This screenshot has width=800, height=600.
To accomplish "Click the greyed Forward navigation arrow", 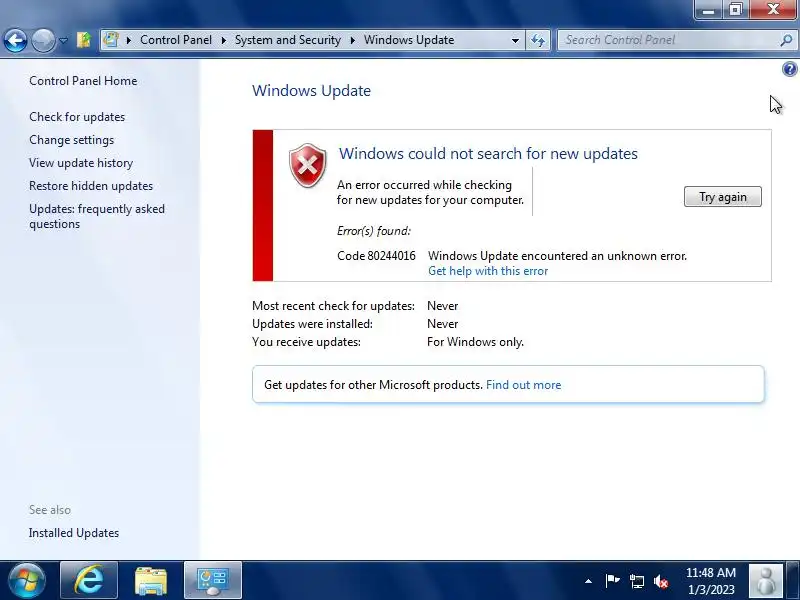I will tap(43, 40).
